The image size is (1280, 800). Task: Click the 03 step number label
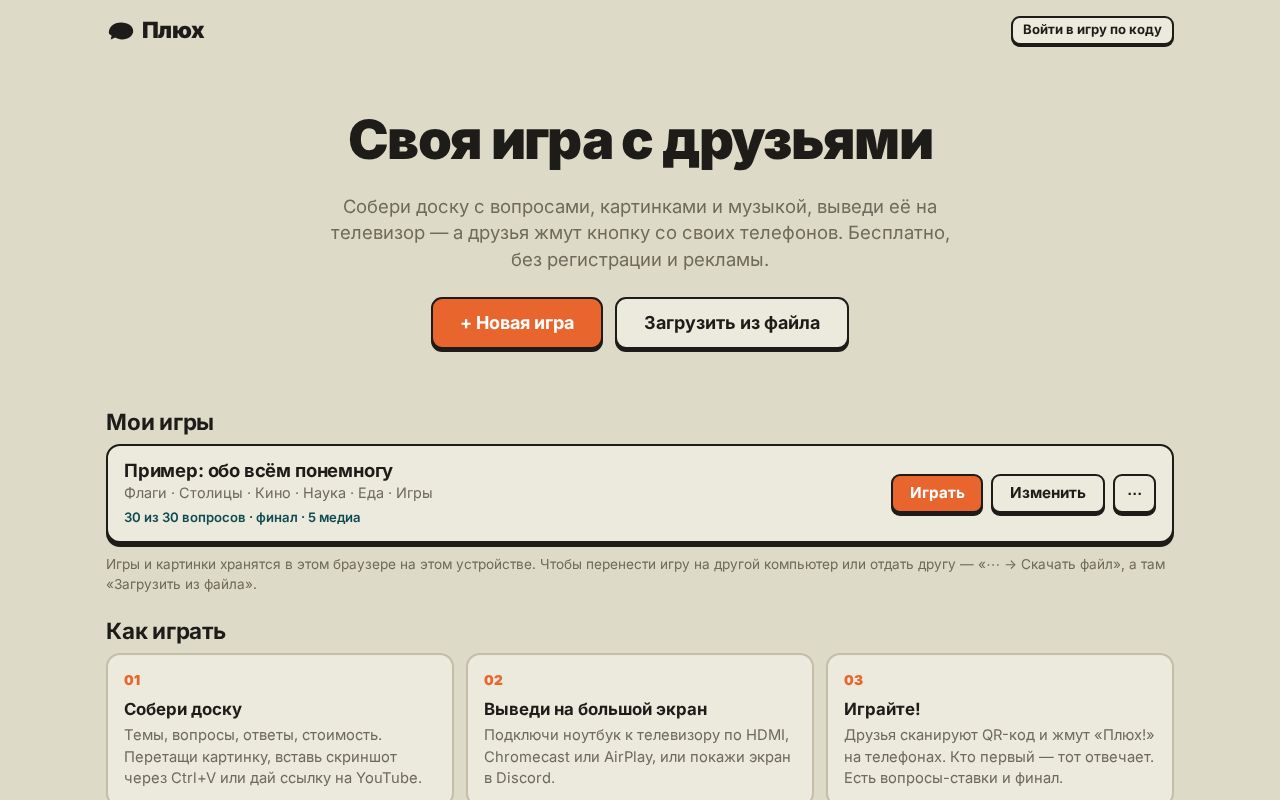(x=853, y=680)
